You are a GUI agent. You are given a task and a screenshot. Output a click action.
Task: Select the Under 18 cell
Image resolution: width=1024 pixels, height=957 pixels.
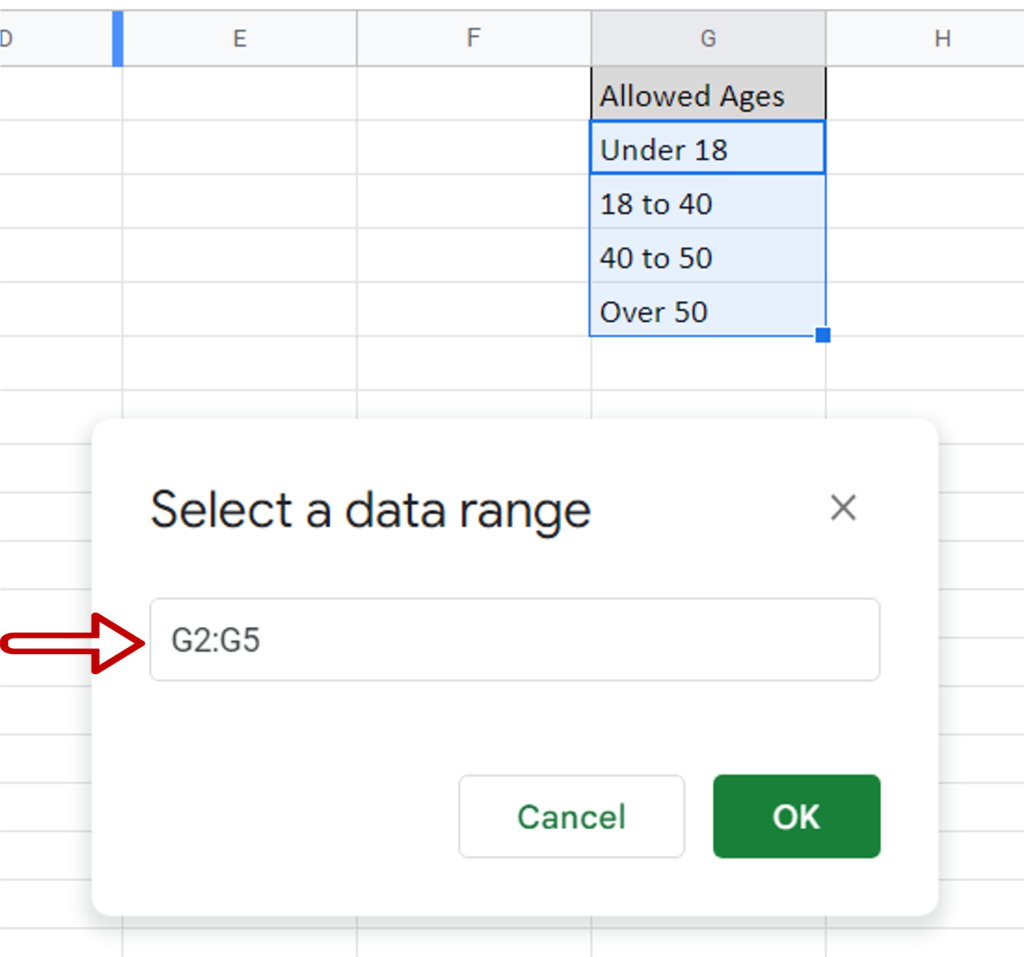[x=708, y=149]
